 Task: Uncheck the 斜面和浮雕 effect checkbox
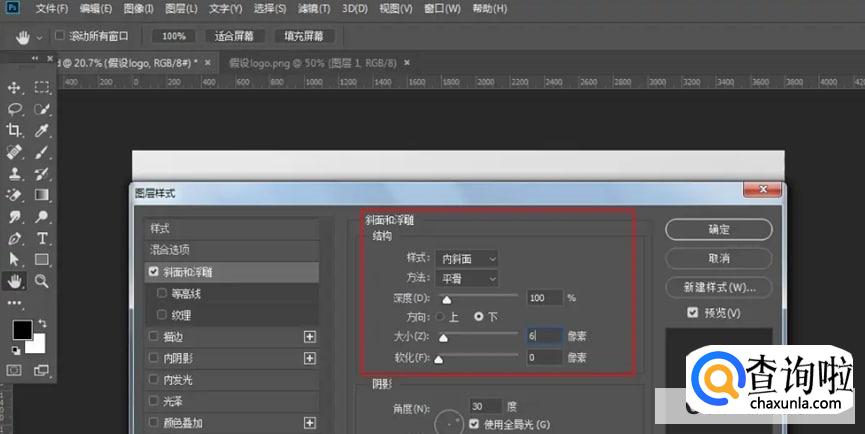click(153, 271)
